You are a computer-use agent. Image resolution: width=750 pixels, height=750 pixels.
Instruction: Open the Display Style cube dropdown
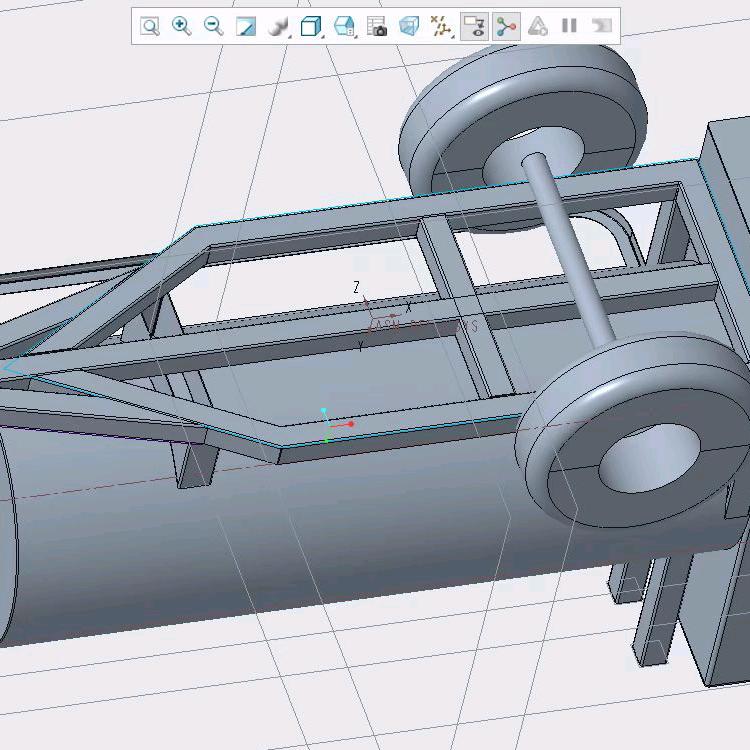tap(311, 26)
